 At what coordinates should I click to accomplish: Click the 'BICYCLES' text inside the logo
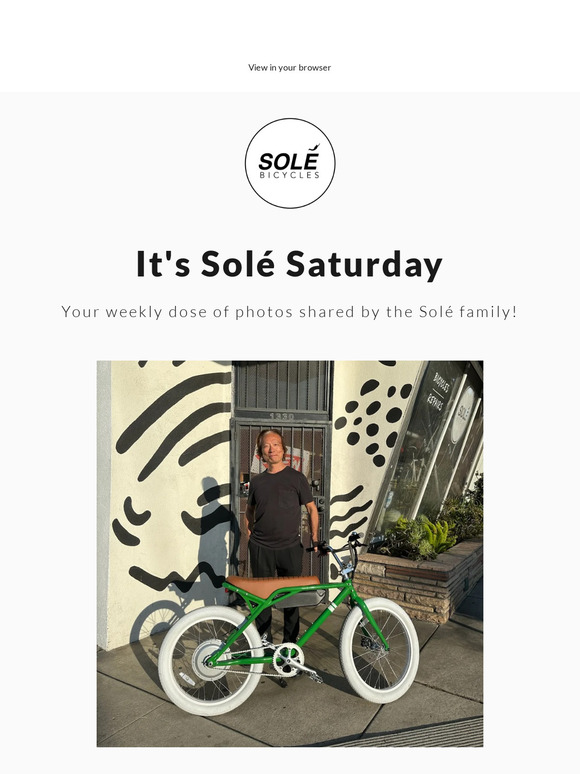[x=290, y=175]
